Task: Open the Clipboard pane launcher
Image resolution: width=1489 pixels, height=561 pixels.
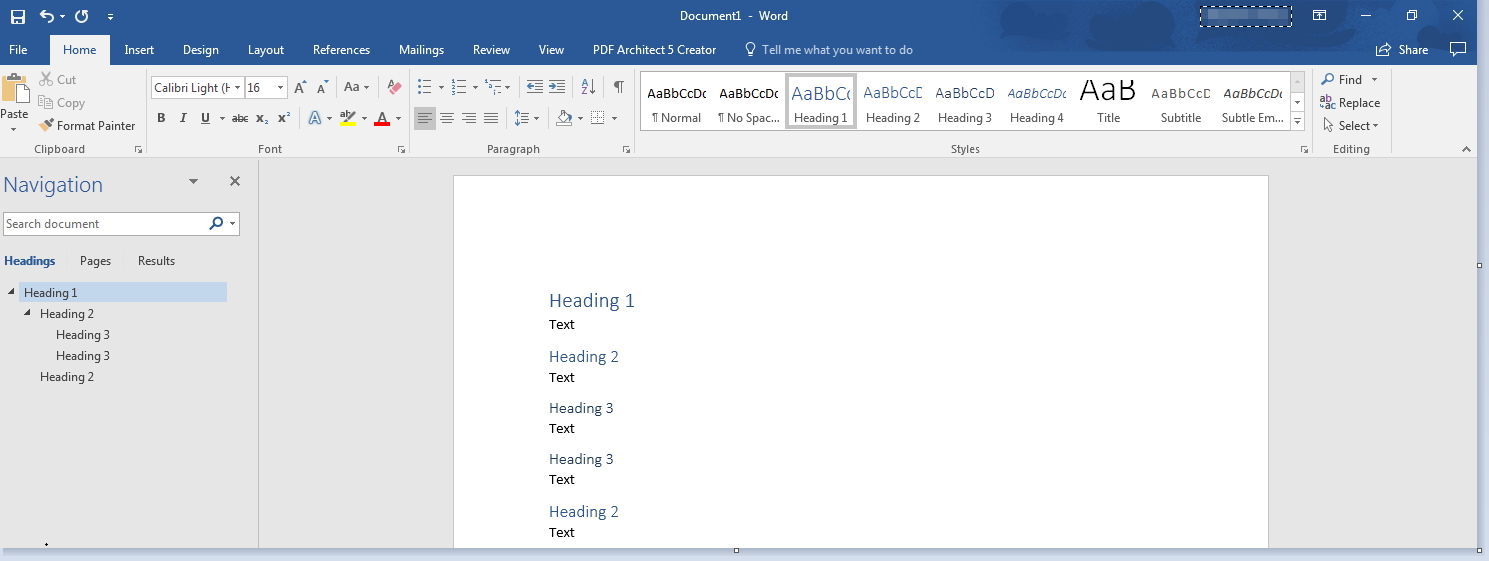Action: (138, 150)
